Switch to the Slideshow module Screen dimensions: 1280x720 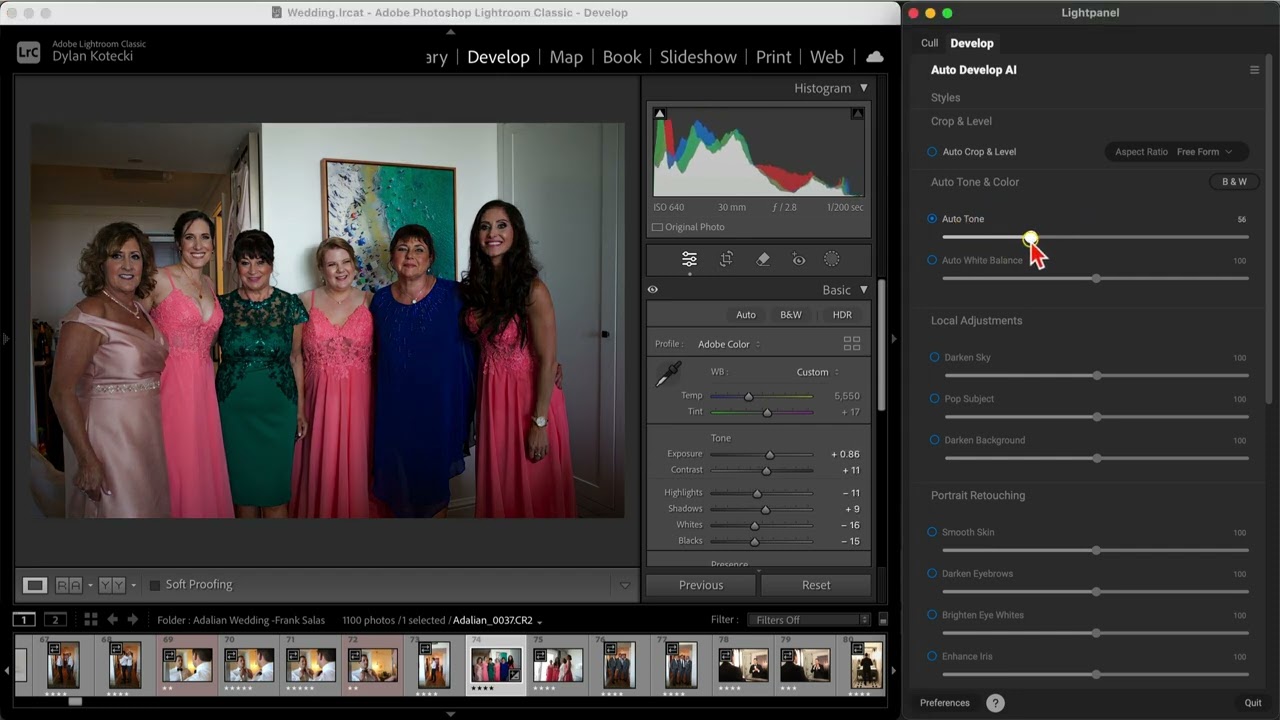(698, 57)
